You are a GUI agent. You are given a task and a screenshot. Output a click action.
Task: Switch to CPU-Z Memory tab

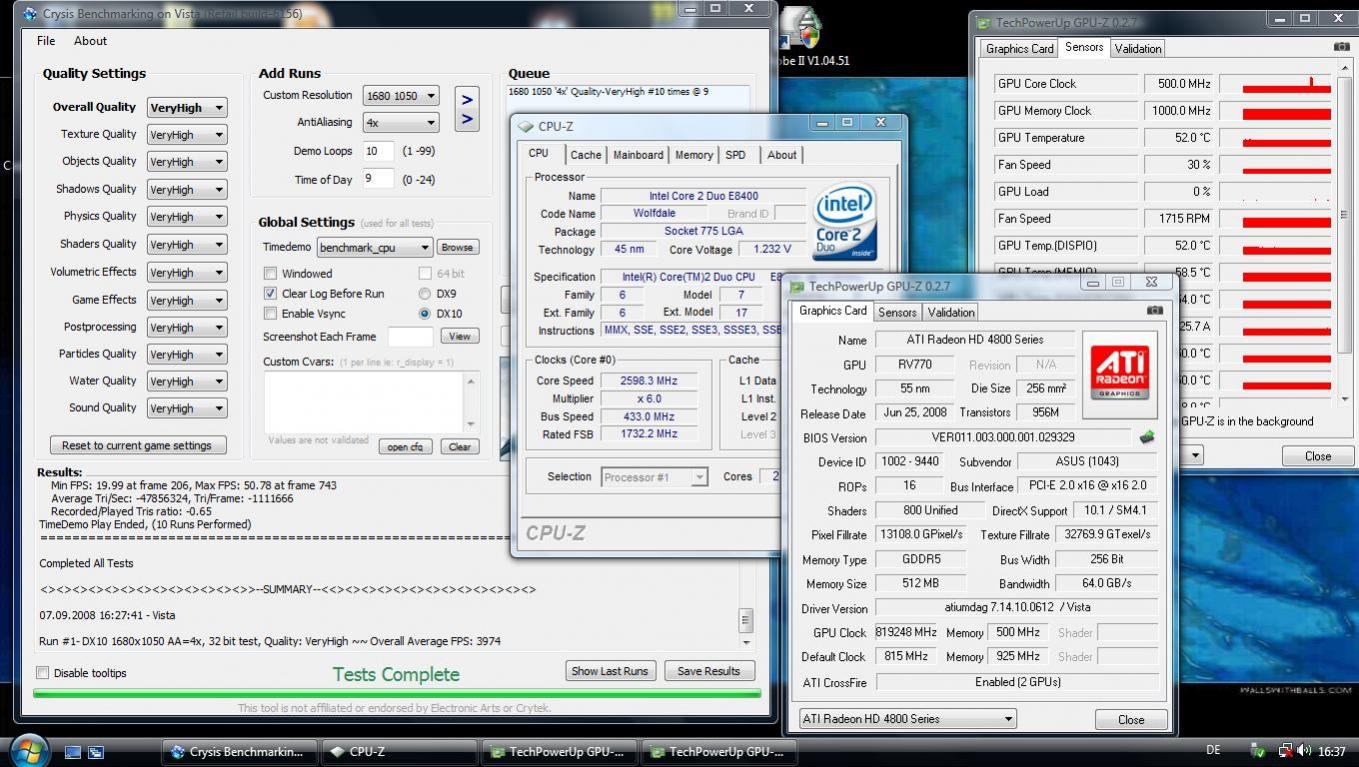[693, 155]
